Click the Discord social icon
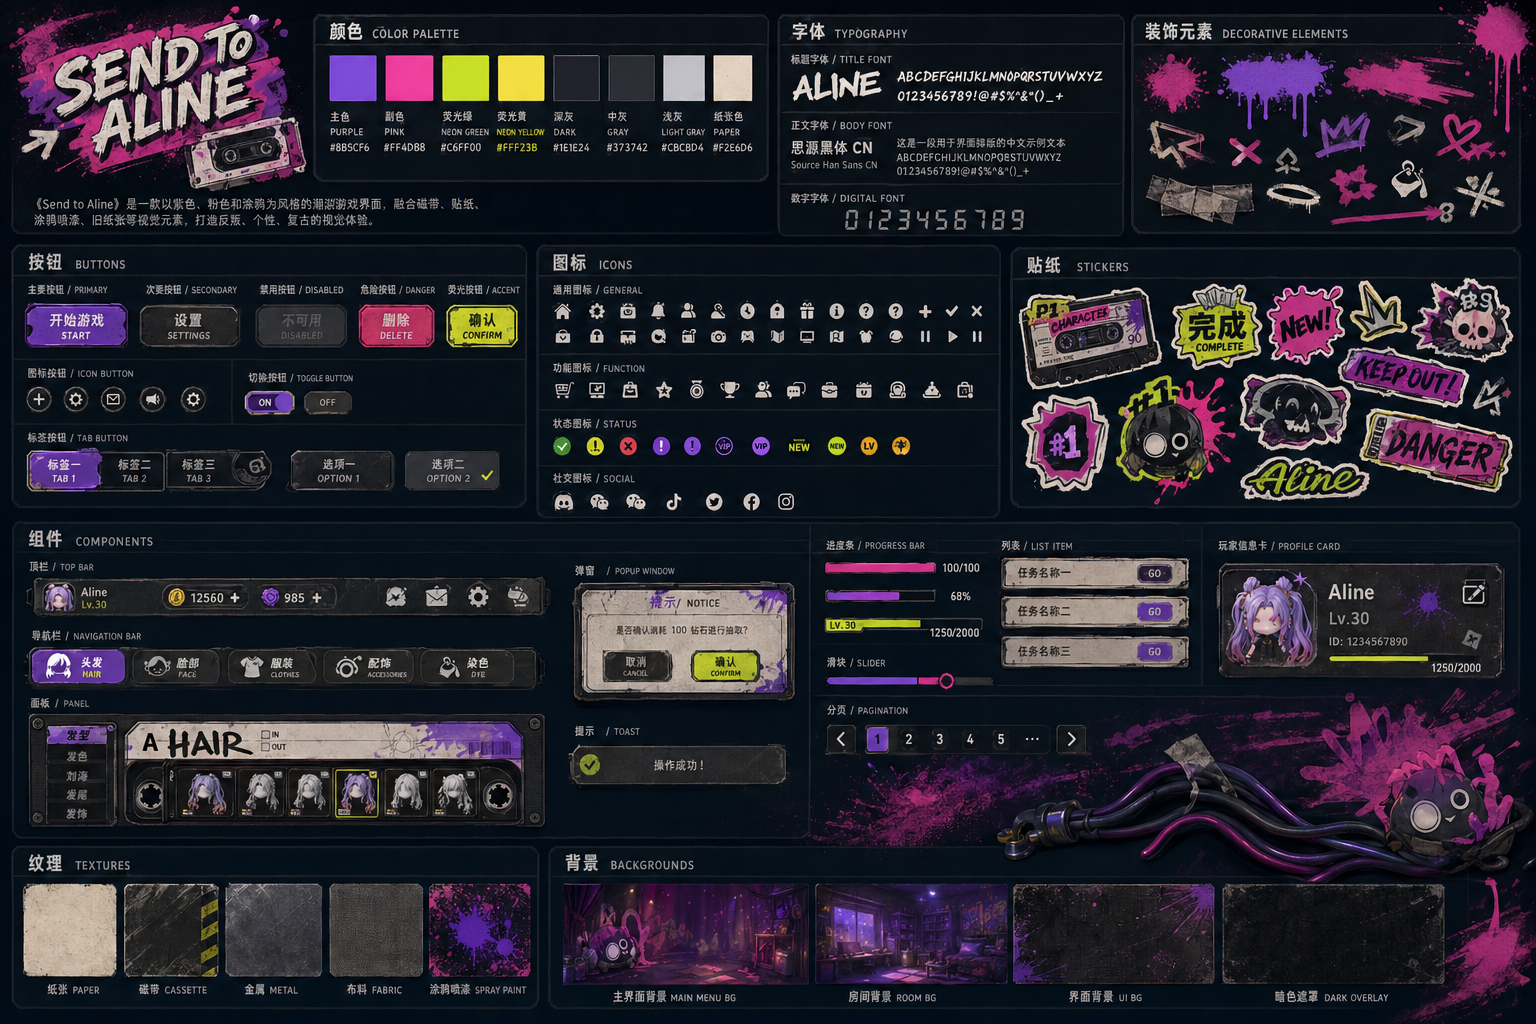The image size is (1536, 1024). coord(564,502)
